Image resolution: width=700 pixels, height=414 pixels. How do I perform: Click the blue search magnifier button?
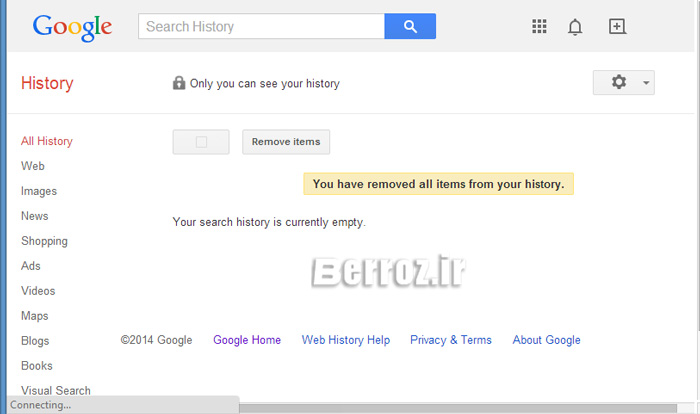pyautogui.click(x=410, y=27)
